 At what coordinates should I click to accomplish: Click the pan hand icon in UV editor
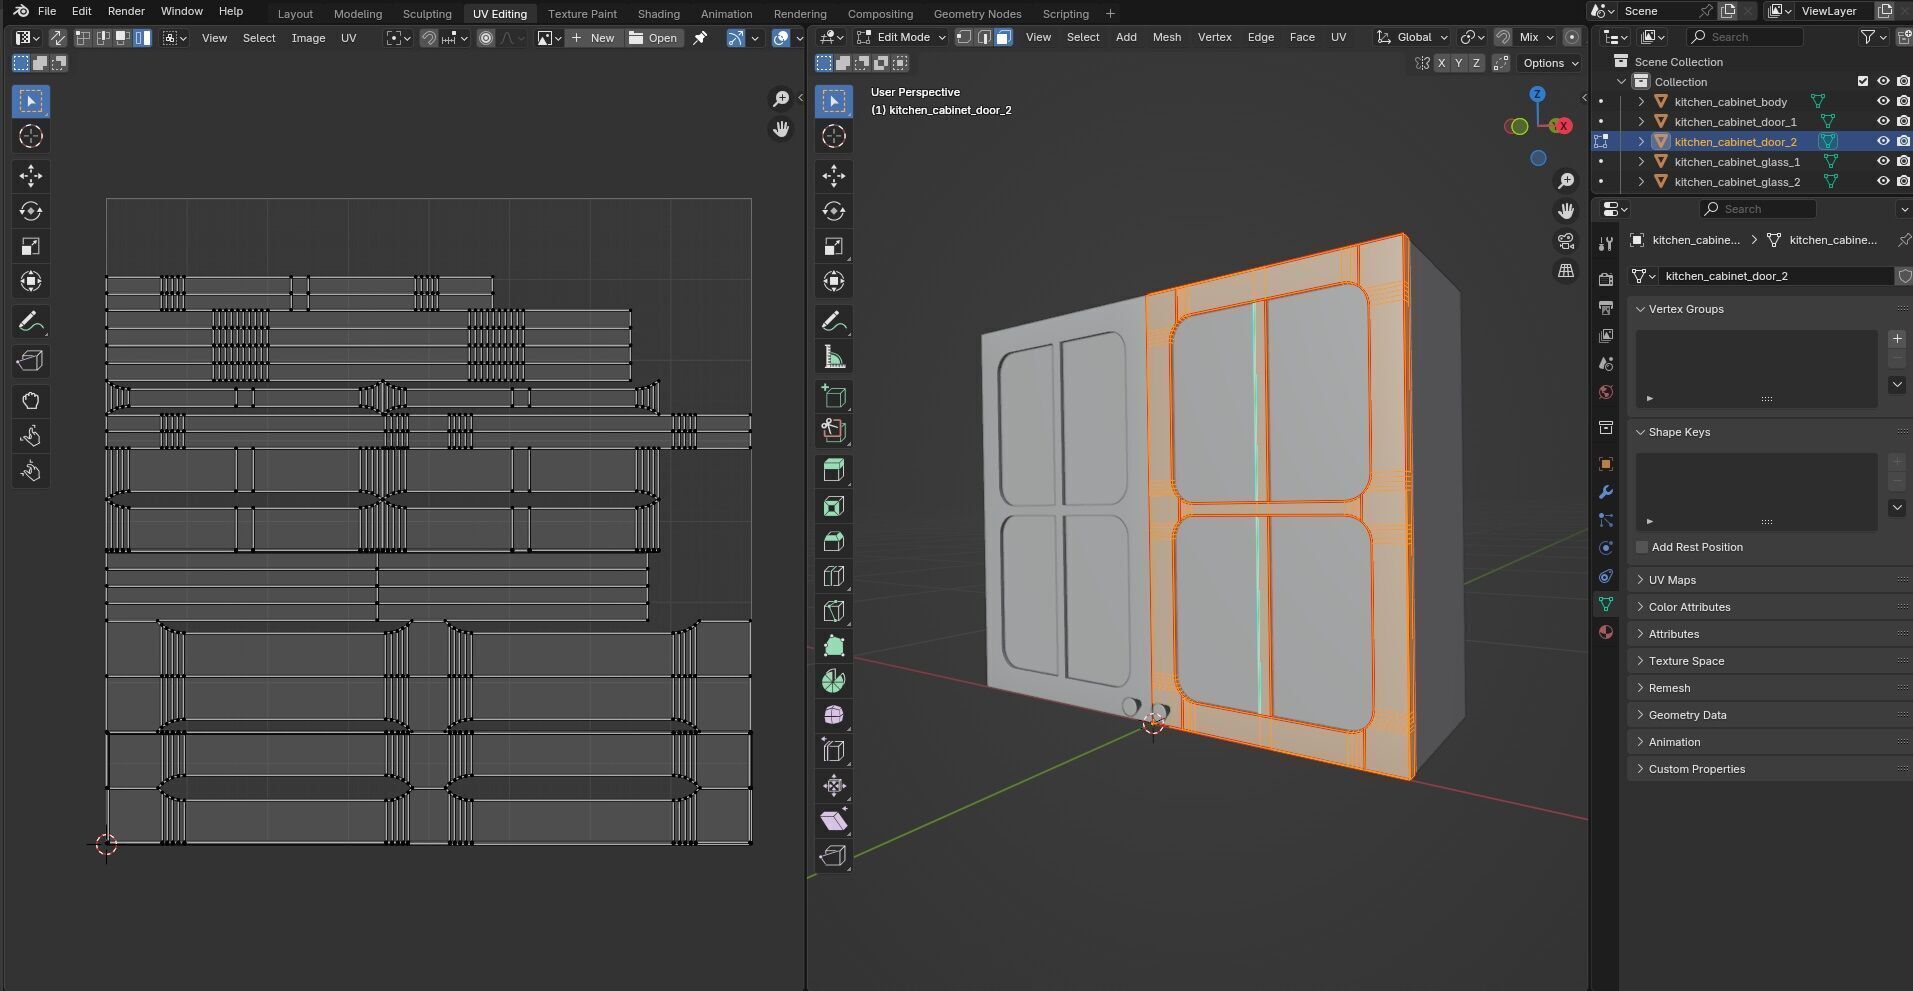pyautogui.click(x=781, y=129)
